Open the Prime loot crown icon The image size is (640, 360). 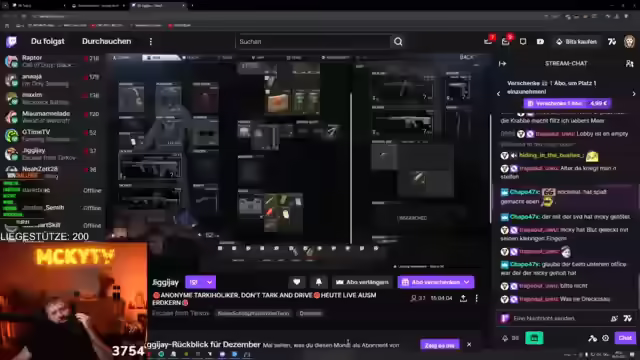click(x=489, y=41)
